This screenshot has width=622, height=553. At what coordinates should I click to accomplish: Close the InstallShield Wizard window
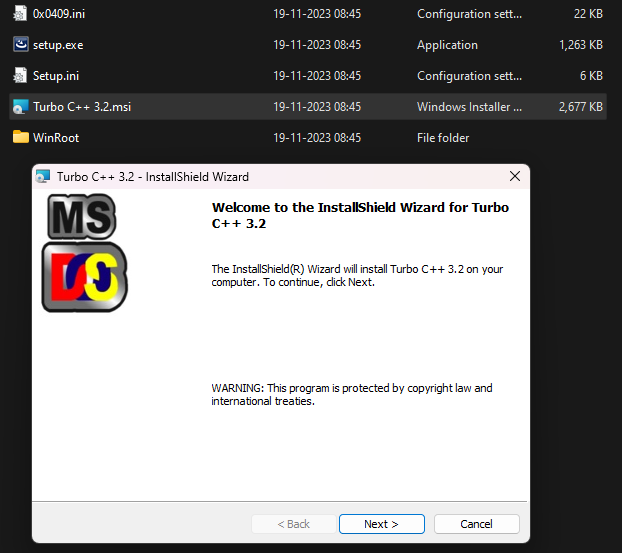pyautogui.click(x=515, y=176)
